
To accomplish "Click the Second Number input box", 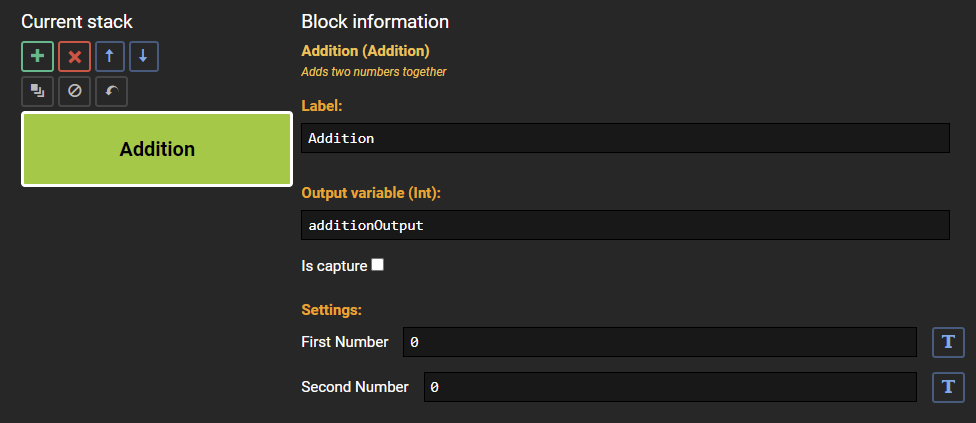I will pyautogui.click(x=670, y=387).
